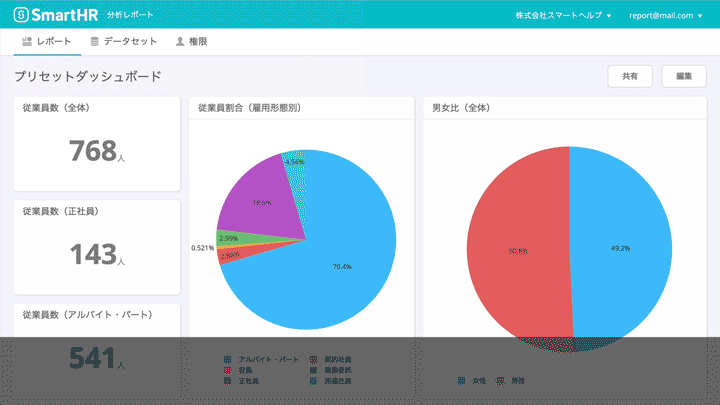Click the 編集 button
The height and width of the screenshot is (405, 720).
point(684,76)
